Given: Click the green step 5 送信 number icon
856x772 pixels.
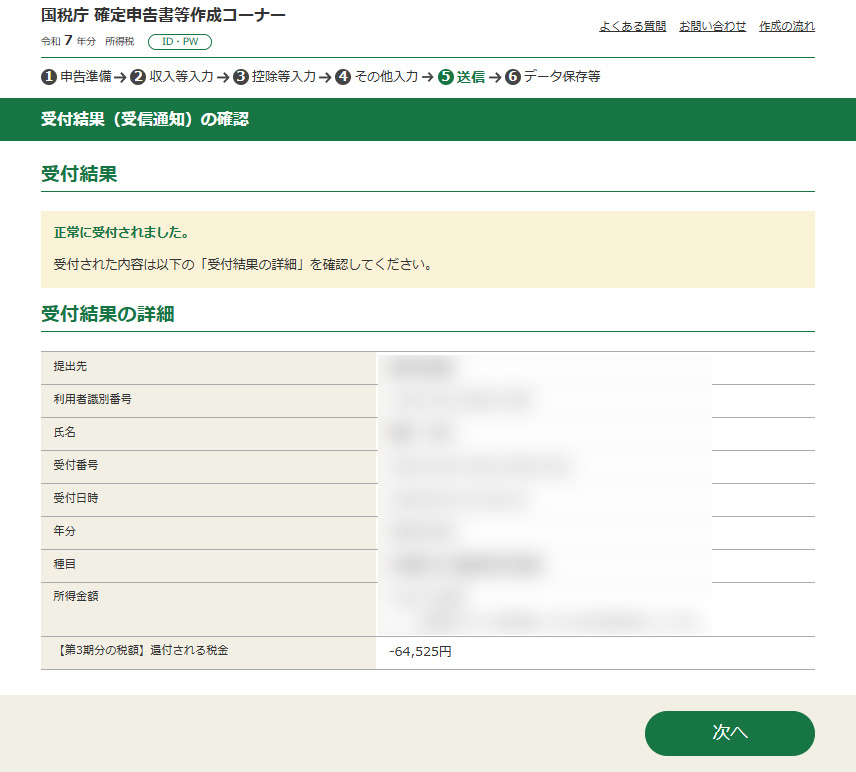Looking at the screenshot, I should coord(446,77).
